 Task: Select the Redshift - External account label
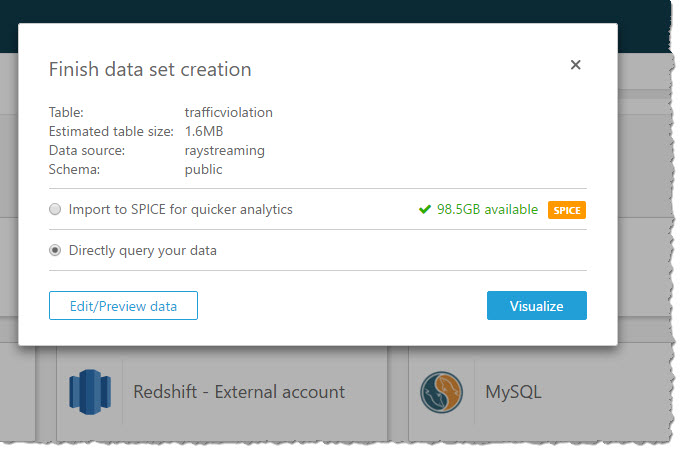point(239,391)
